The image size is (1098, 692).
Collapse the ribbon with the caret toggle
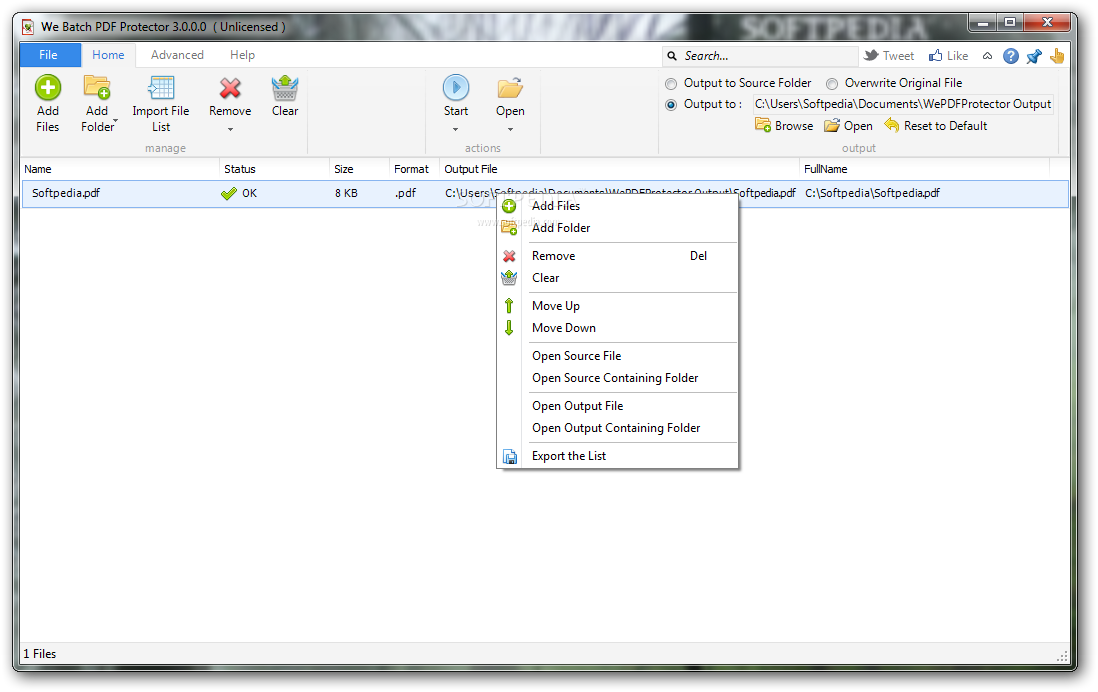pyautogui.click(x=987, y=56)
